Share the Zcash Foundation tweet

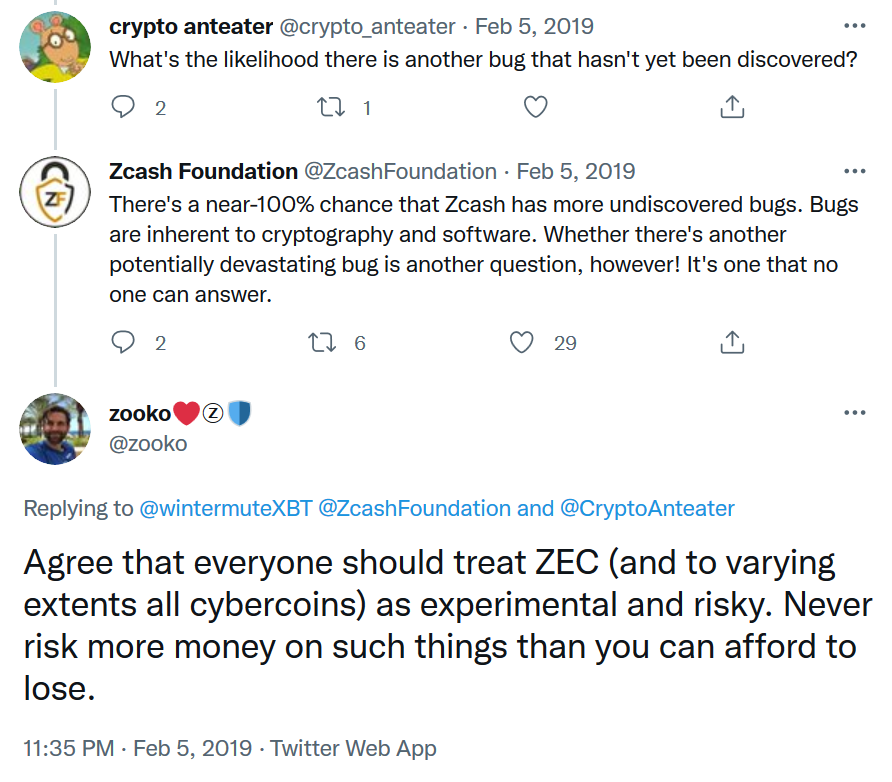(732, 343)
